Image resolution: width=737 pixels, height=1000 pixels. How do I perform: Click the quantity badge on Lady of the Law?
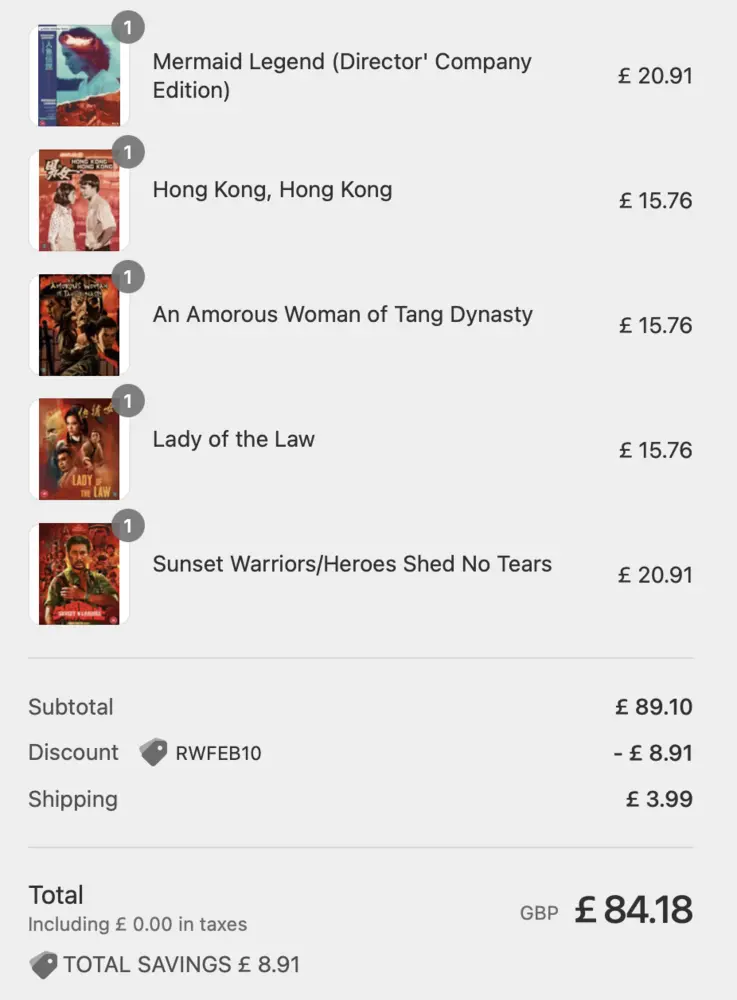pos(128,402)
